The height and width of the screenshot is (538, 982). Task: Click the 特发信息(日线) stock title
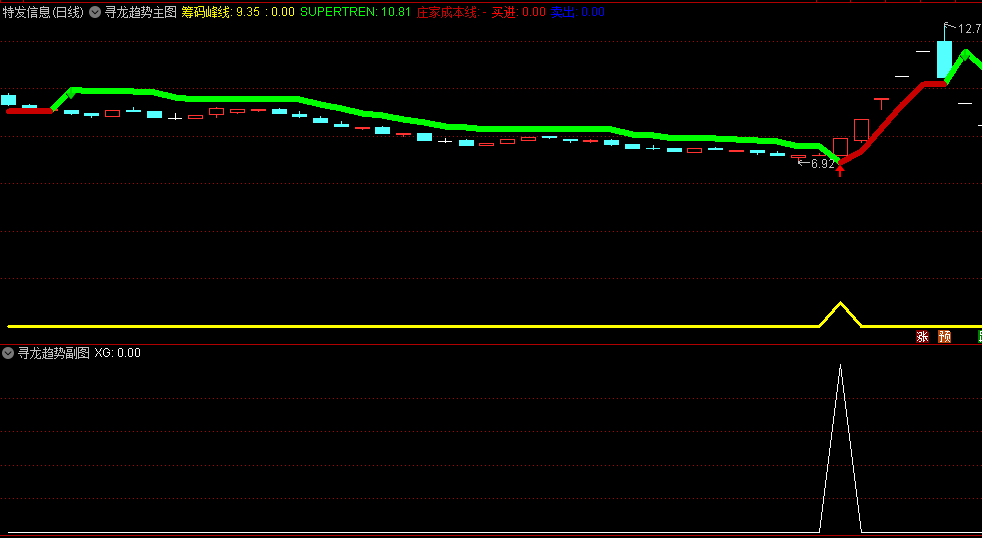[x=43, y=12]
